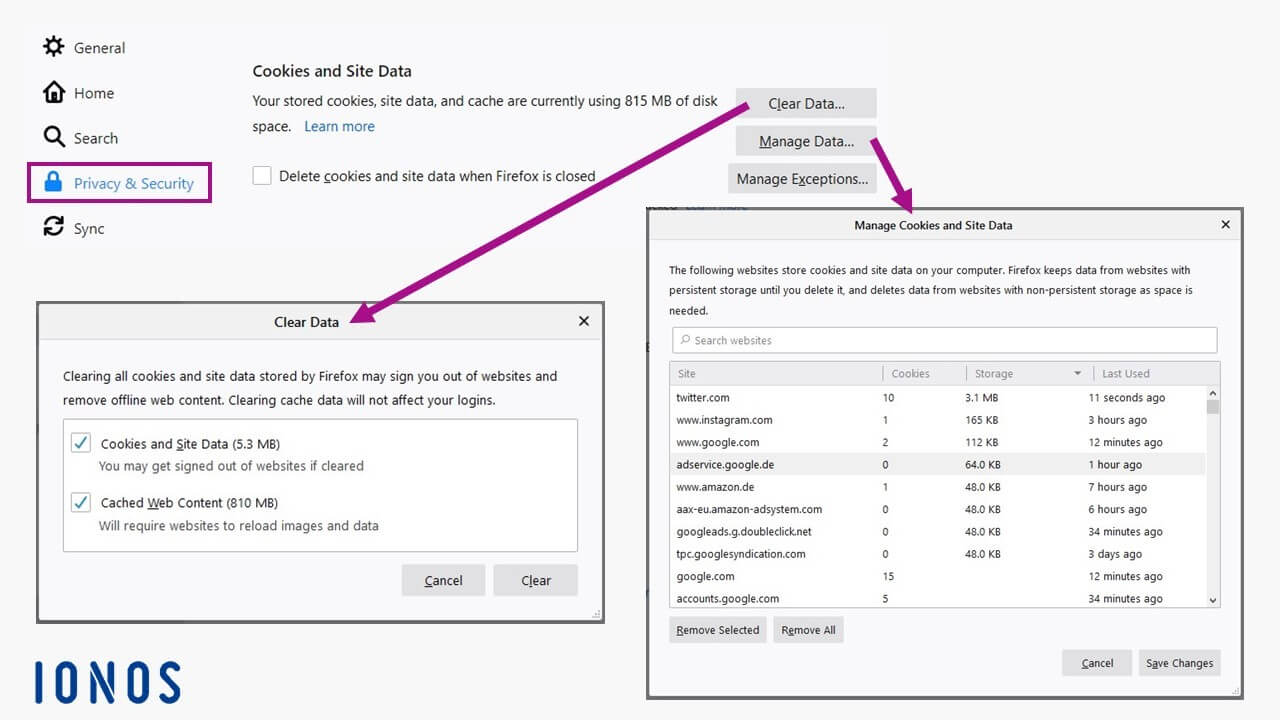Select the accounts.google.com row
This screenshot has width=1280, height=720.
(938, 598)
